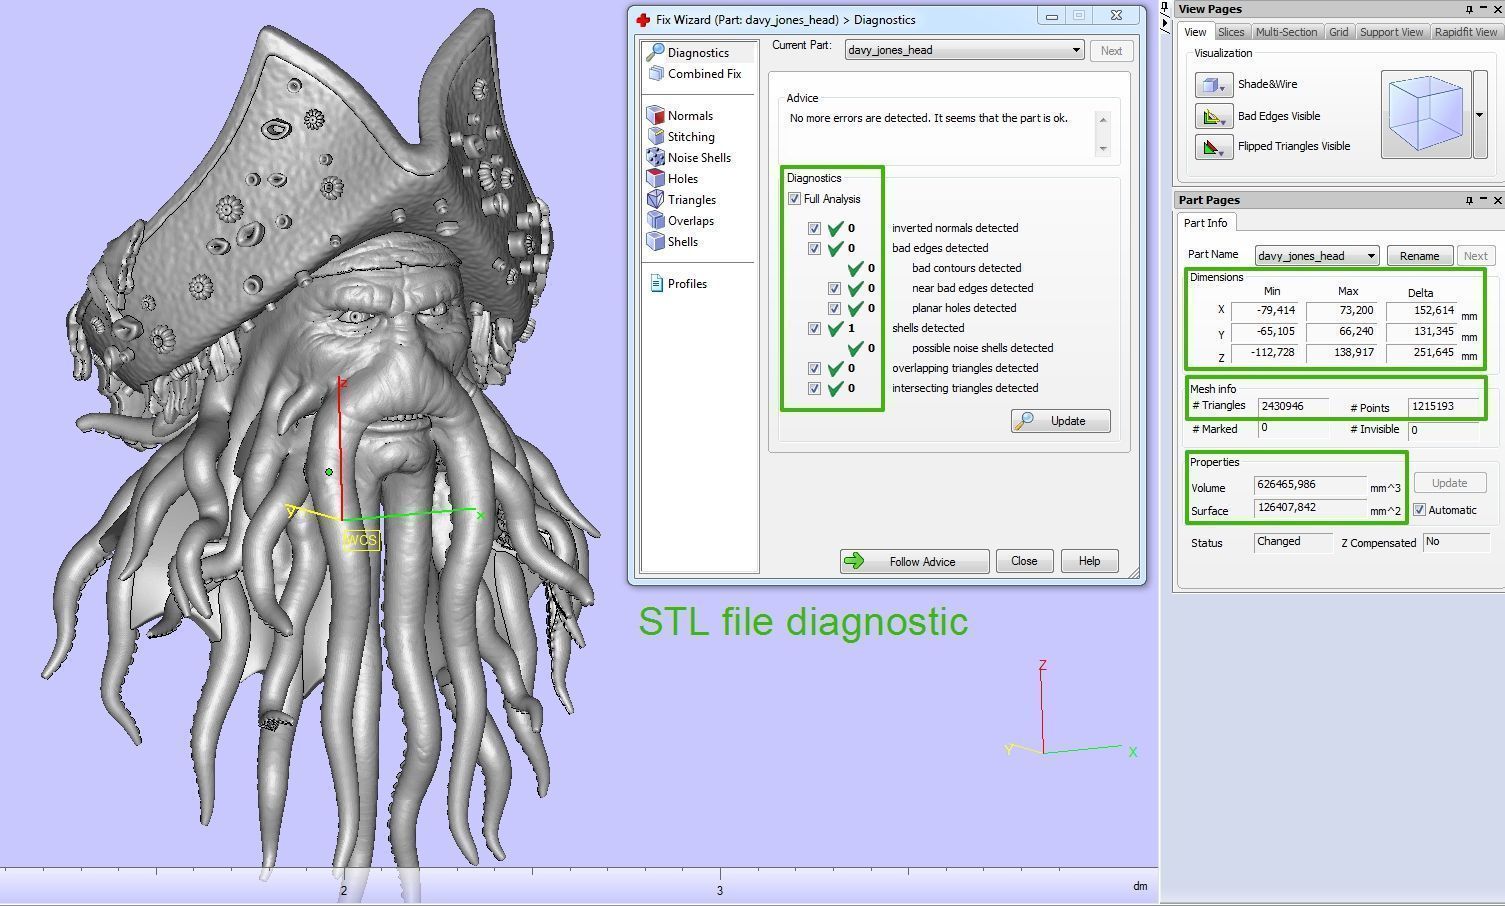Switch to the Slices tab
Image resolution: width=1505 pixels, height=906 pixels.
point(1231,32)
